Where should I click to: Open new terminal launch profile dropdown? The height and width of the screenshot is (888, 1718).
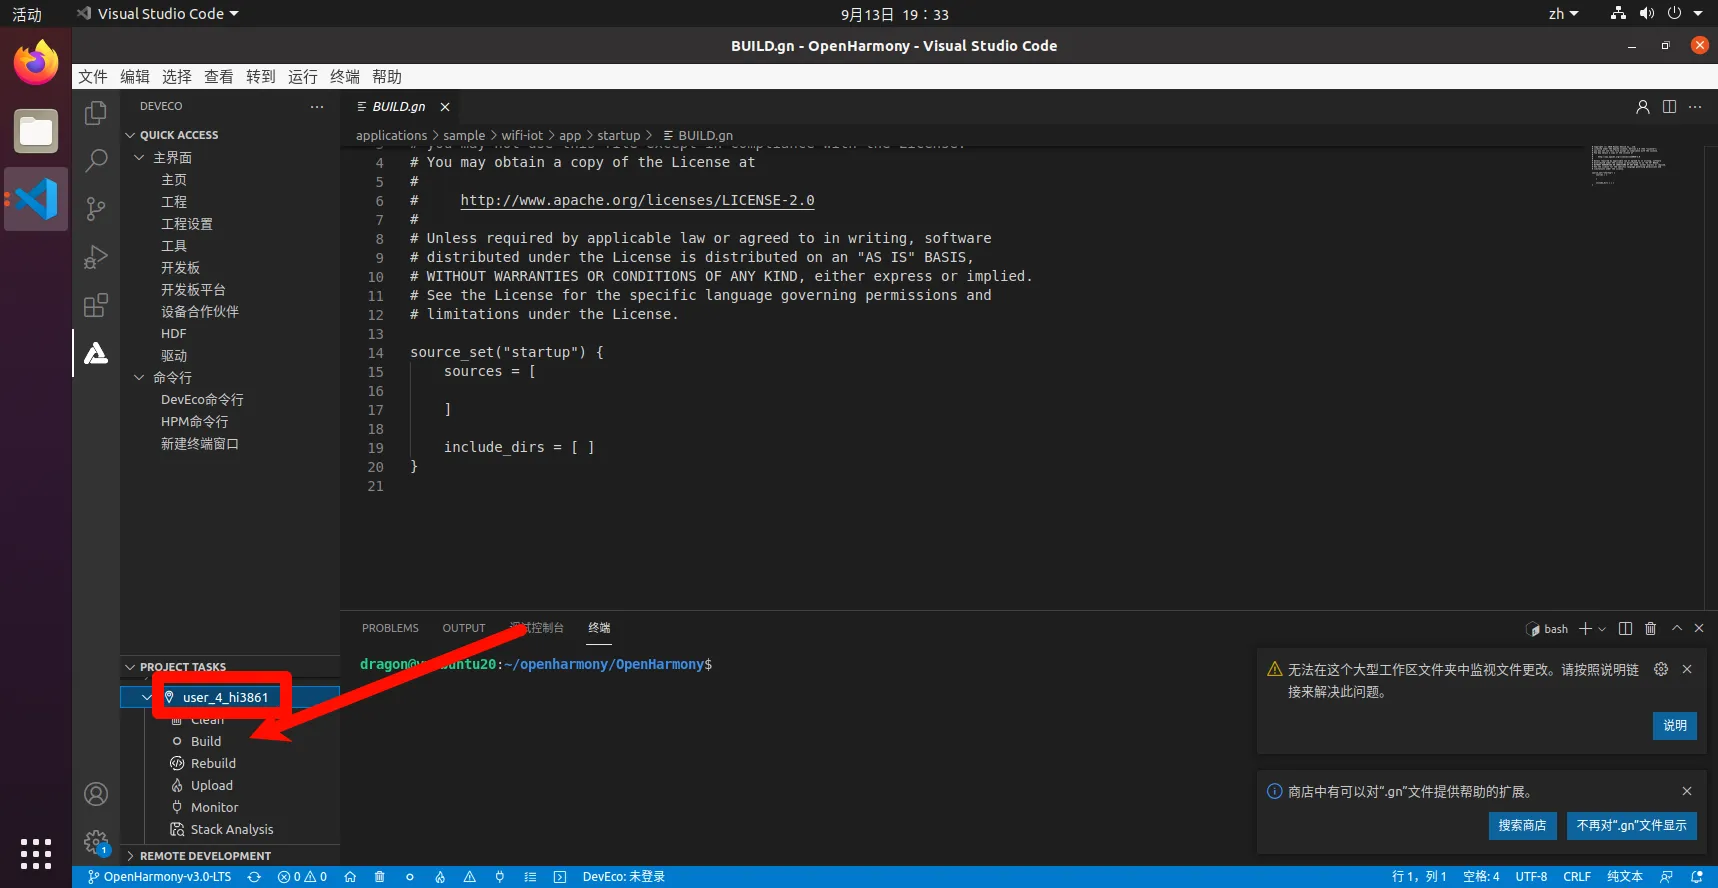click(1602, 629)
